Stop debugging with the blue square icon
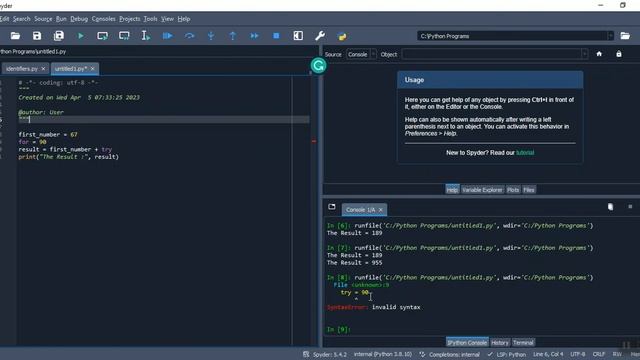The width and height of the screenshot is (640, 360). [x=276, y=36]
